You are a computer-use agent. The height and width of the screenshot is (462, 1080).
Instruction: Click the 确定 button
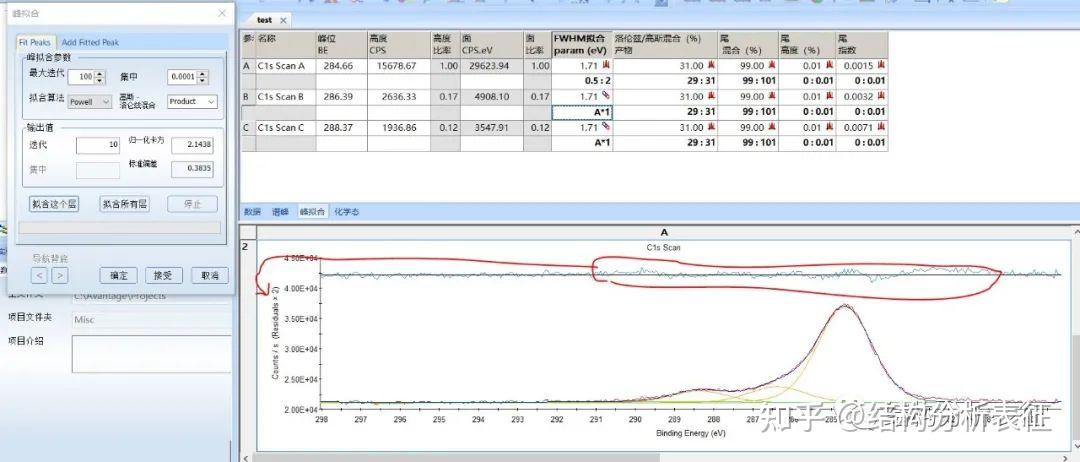118,275
